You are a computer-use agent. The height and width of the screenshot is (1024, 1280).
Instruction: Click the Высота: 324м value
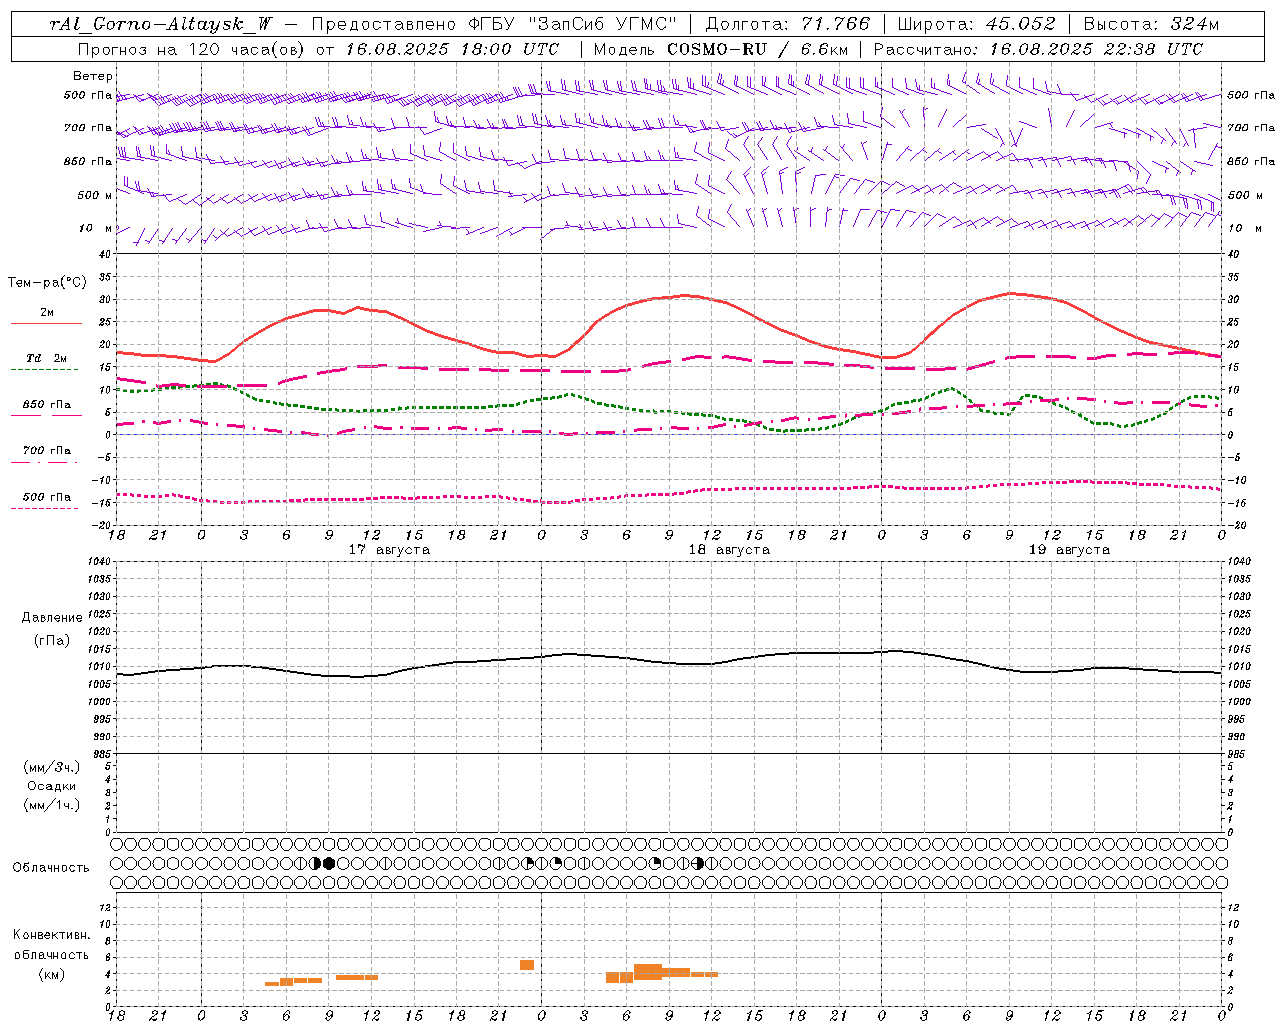point(1152,24)
